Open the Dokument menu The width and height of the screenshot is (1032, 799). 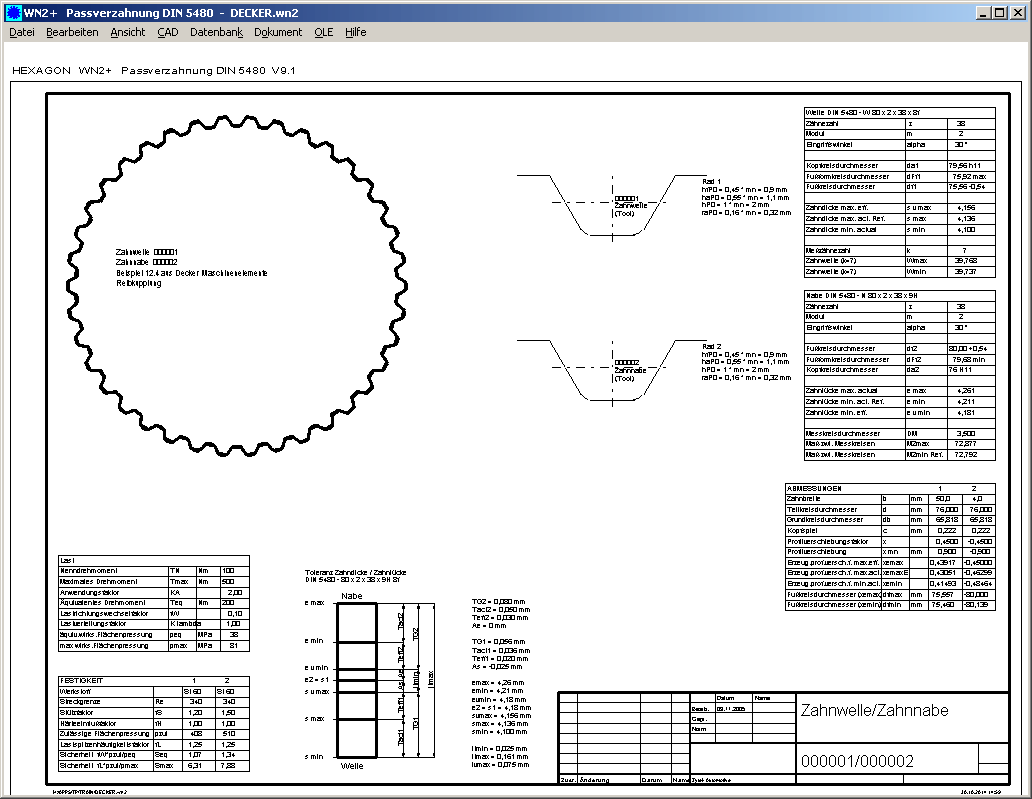pos(278,32)
